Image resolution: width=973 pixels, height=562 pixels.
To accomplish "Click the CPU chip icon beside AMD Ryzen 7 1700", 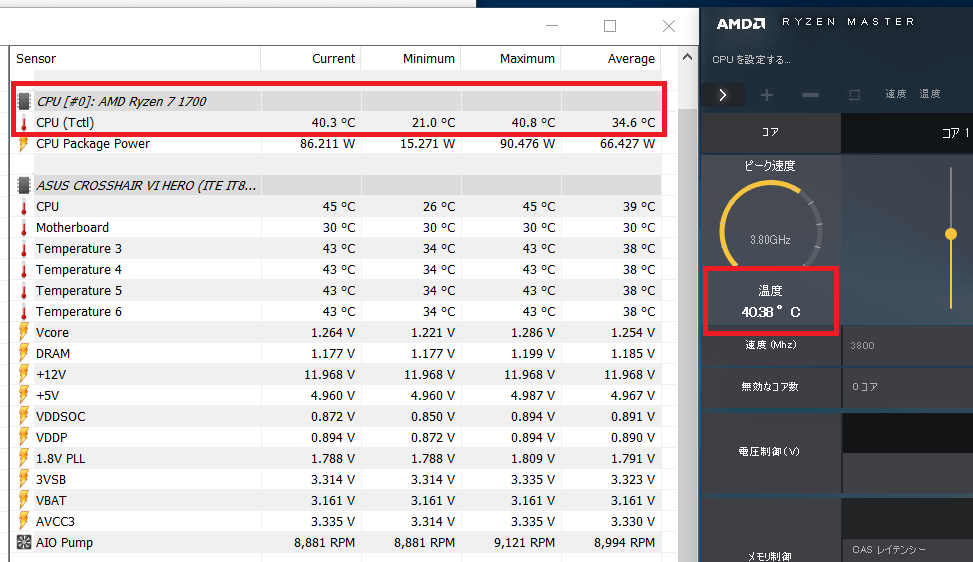I will [24, 101].
